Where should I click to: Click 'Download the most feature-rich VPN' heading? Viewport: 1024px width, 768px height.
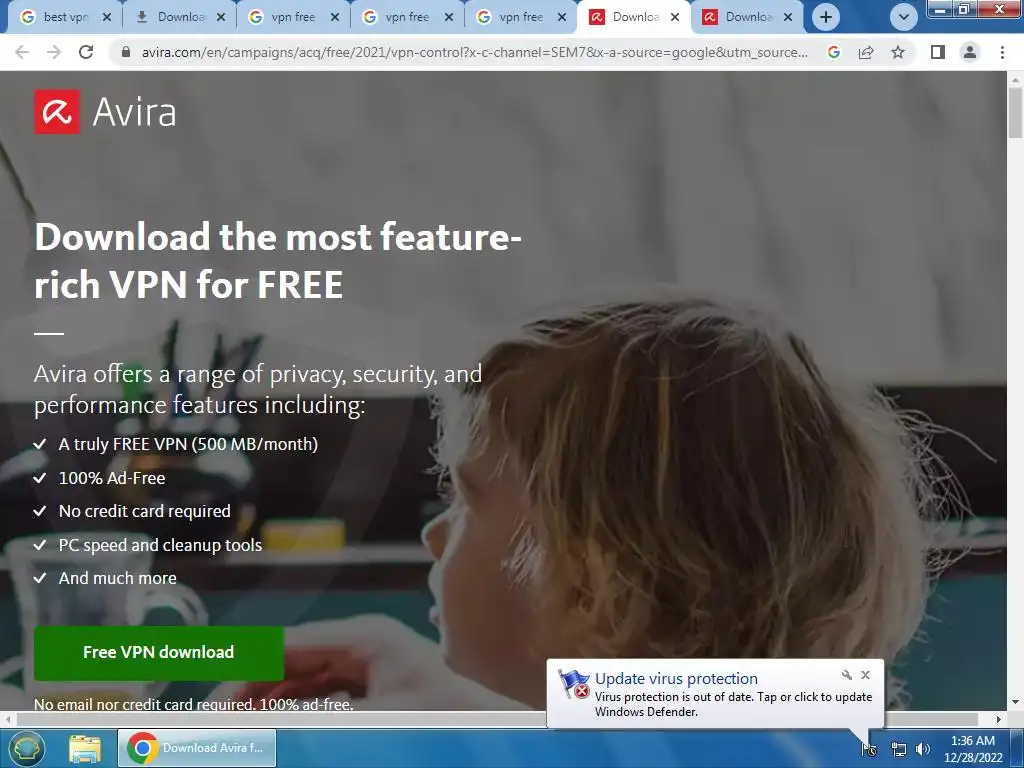pyautogui.click(x=278, y=260)
